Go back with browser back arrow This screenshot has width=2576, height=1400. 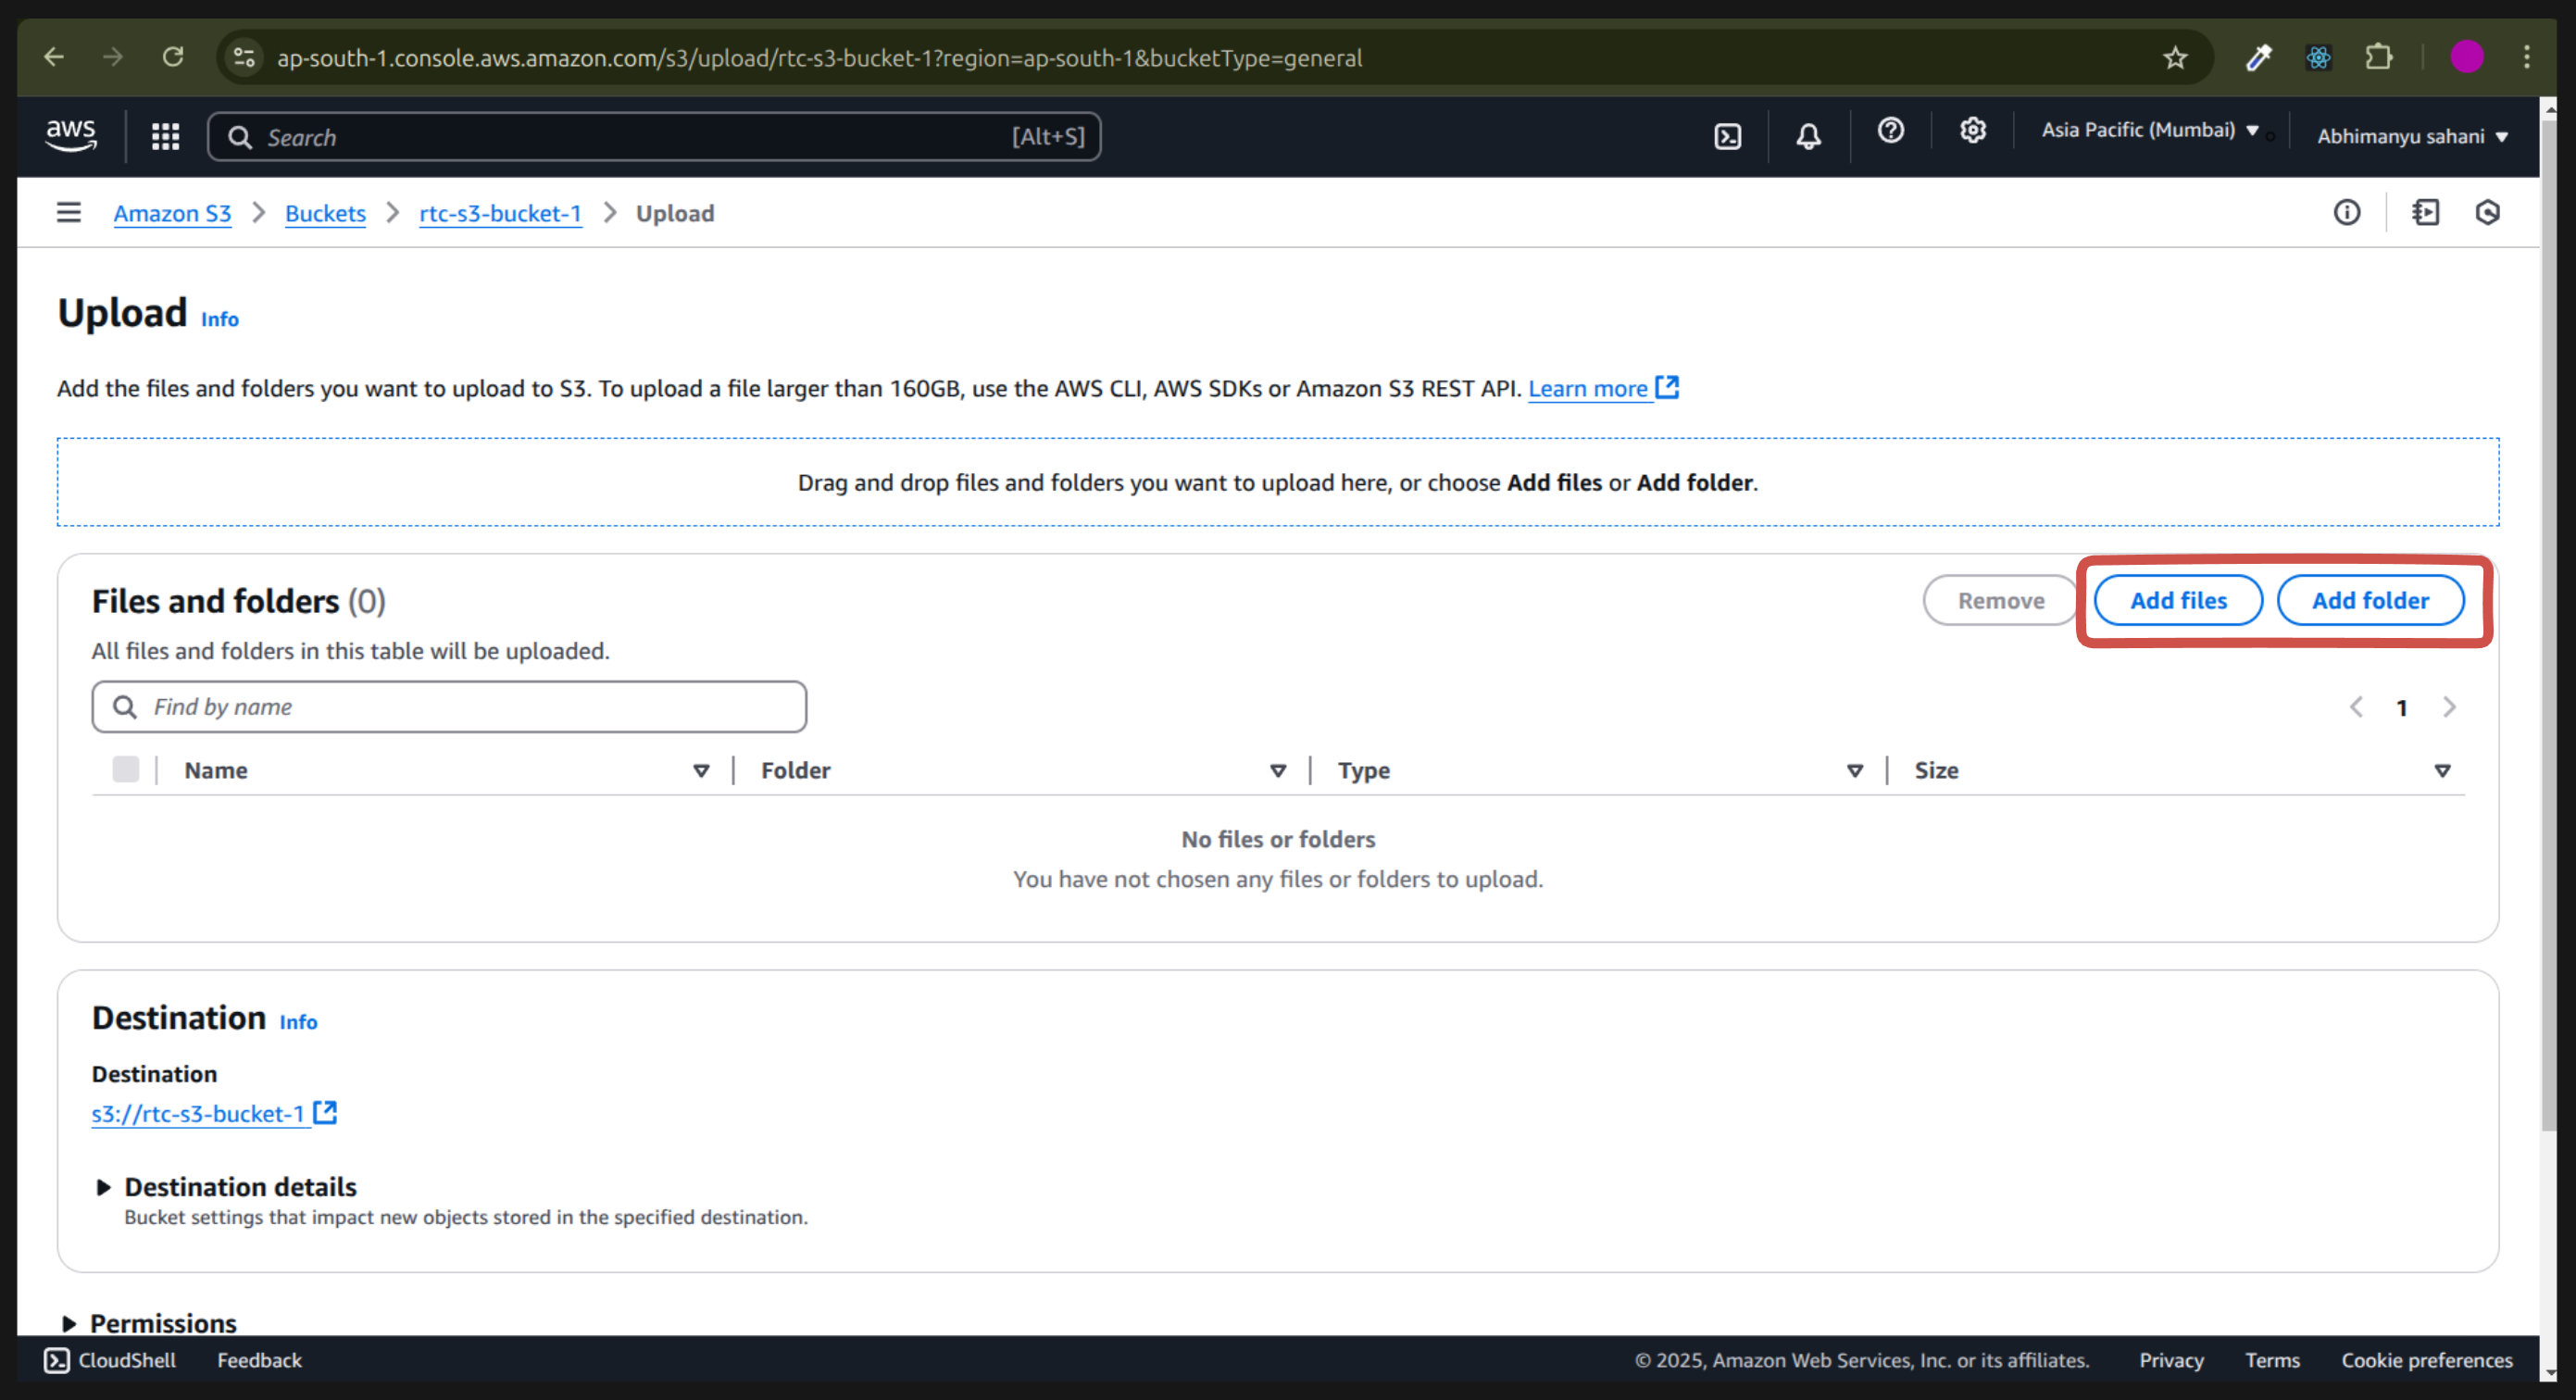click(54, 57)
